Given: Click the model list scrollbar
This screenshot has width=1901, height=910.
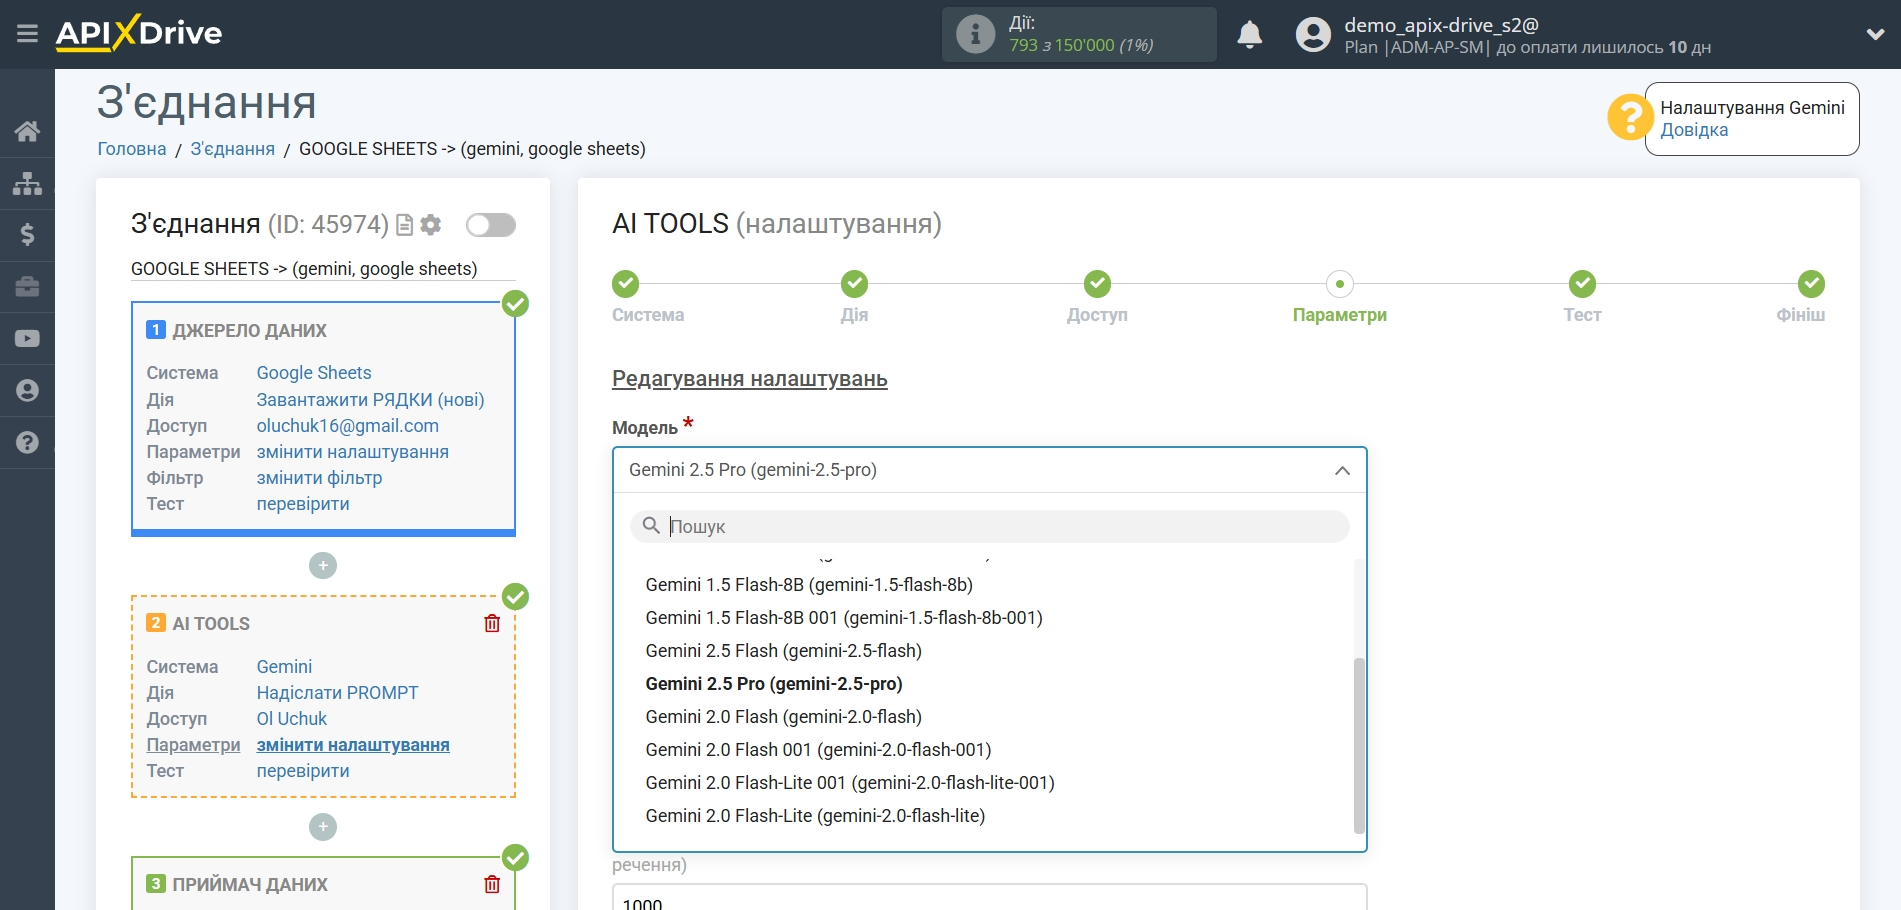Looking at the screenshot, I should click(x=1359, y=745).
